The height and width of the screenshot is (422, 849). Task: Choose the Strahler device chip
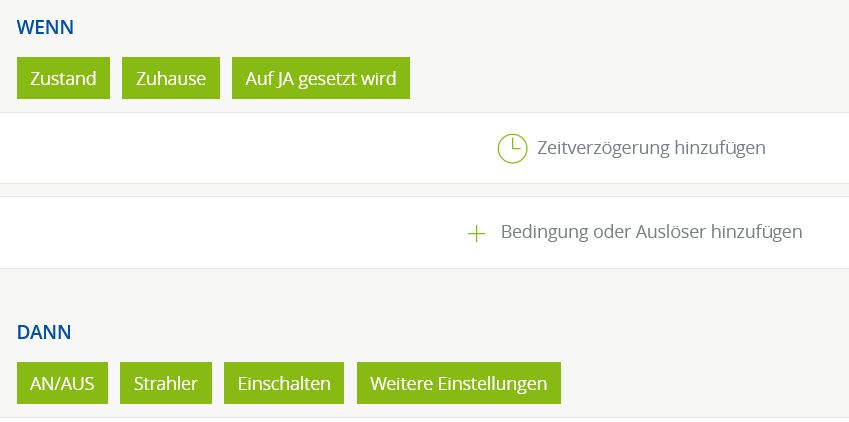coord(166,383)
